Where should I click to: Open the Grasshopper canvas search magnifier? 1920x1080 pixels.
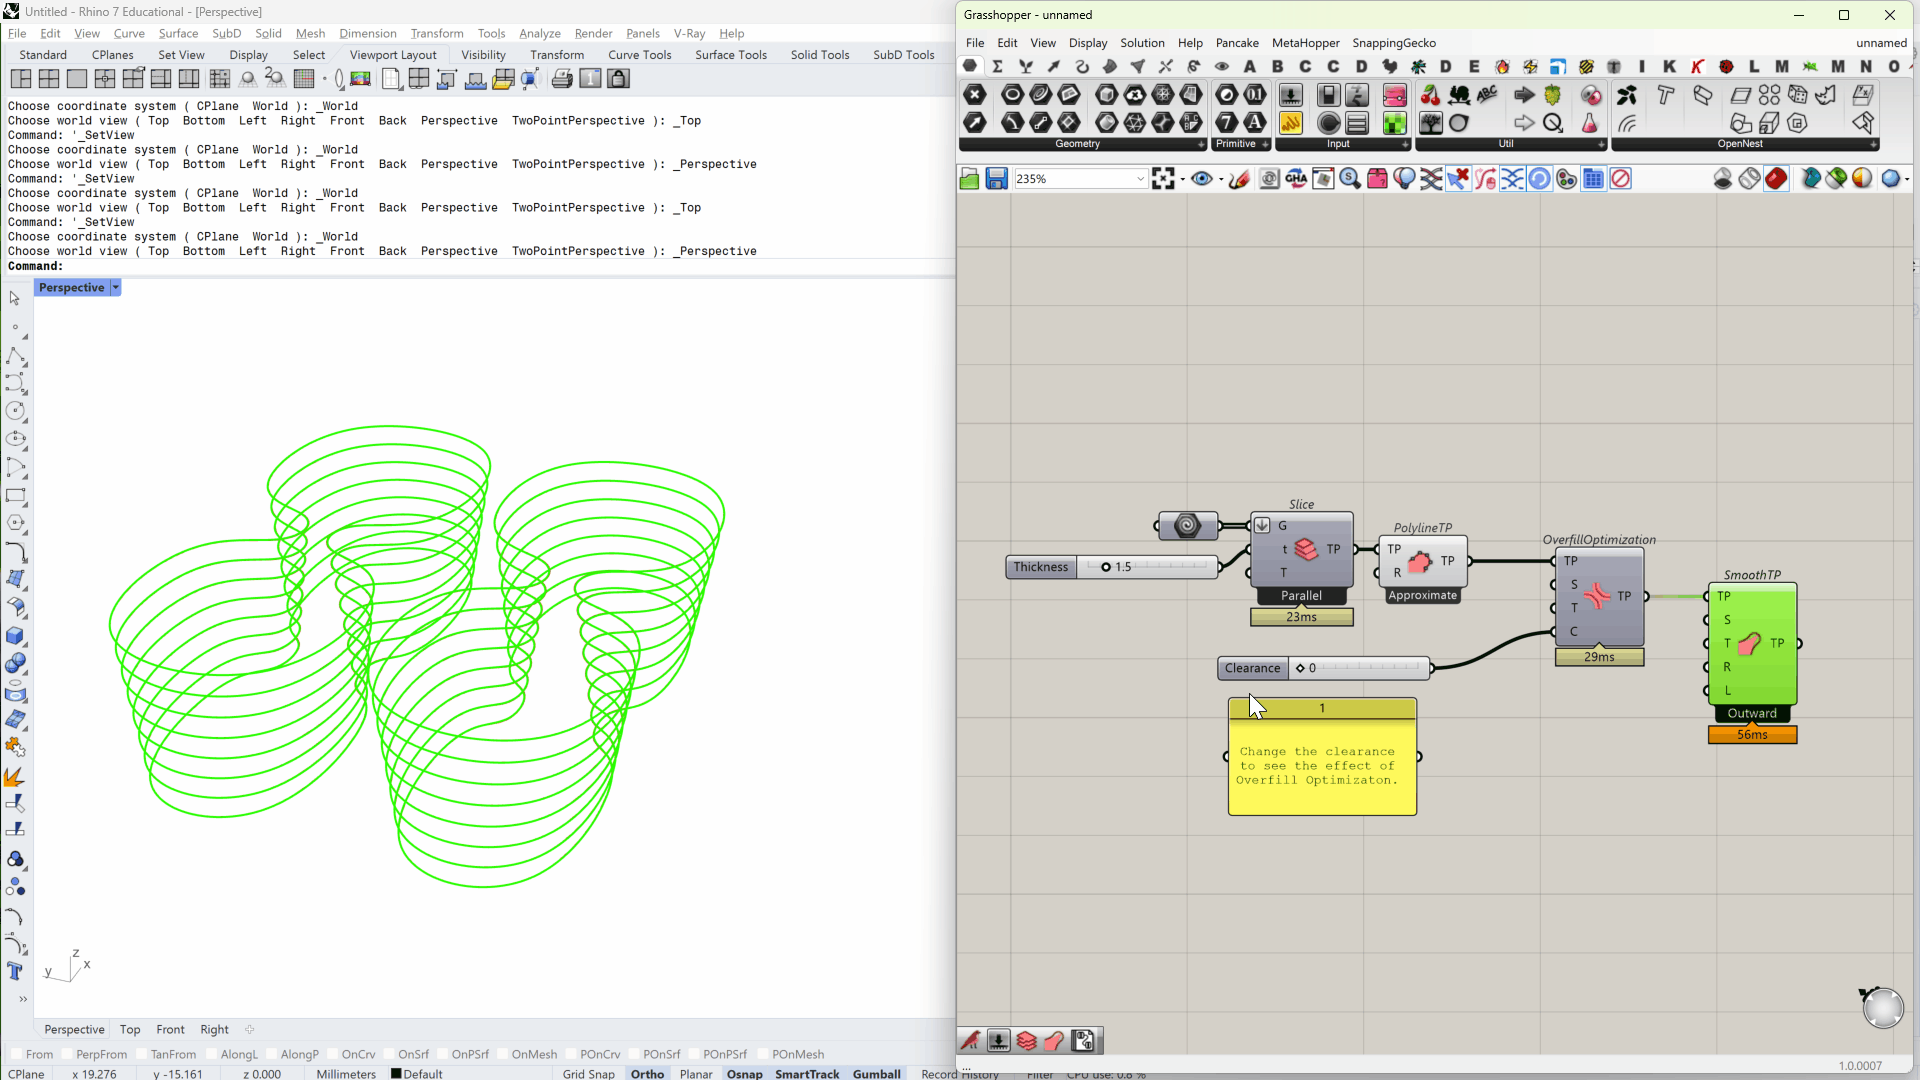pos(1351,179)
